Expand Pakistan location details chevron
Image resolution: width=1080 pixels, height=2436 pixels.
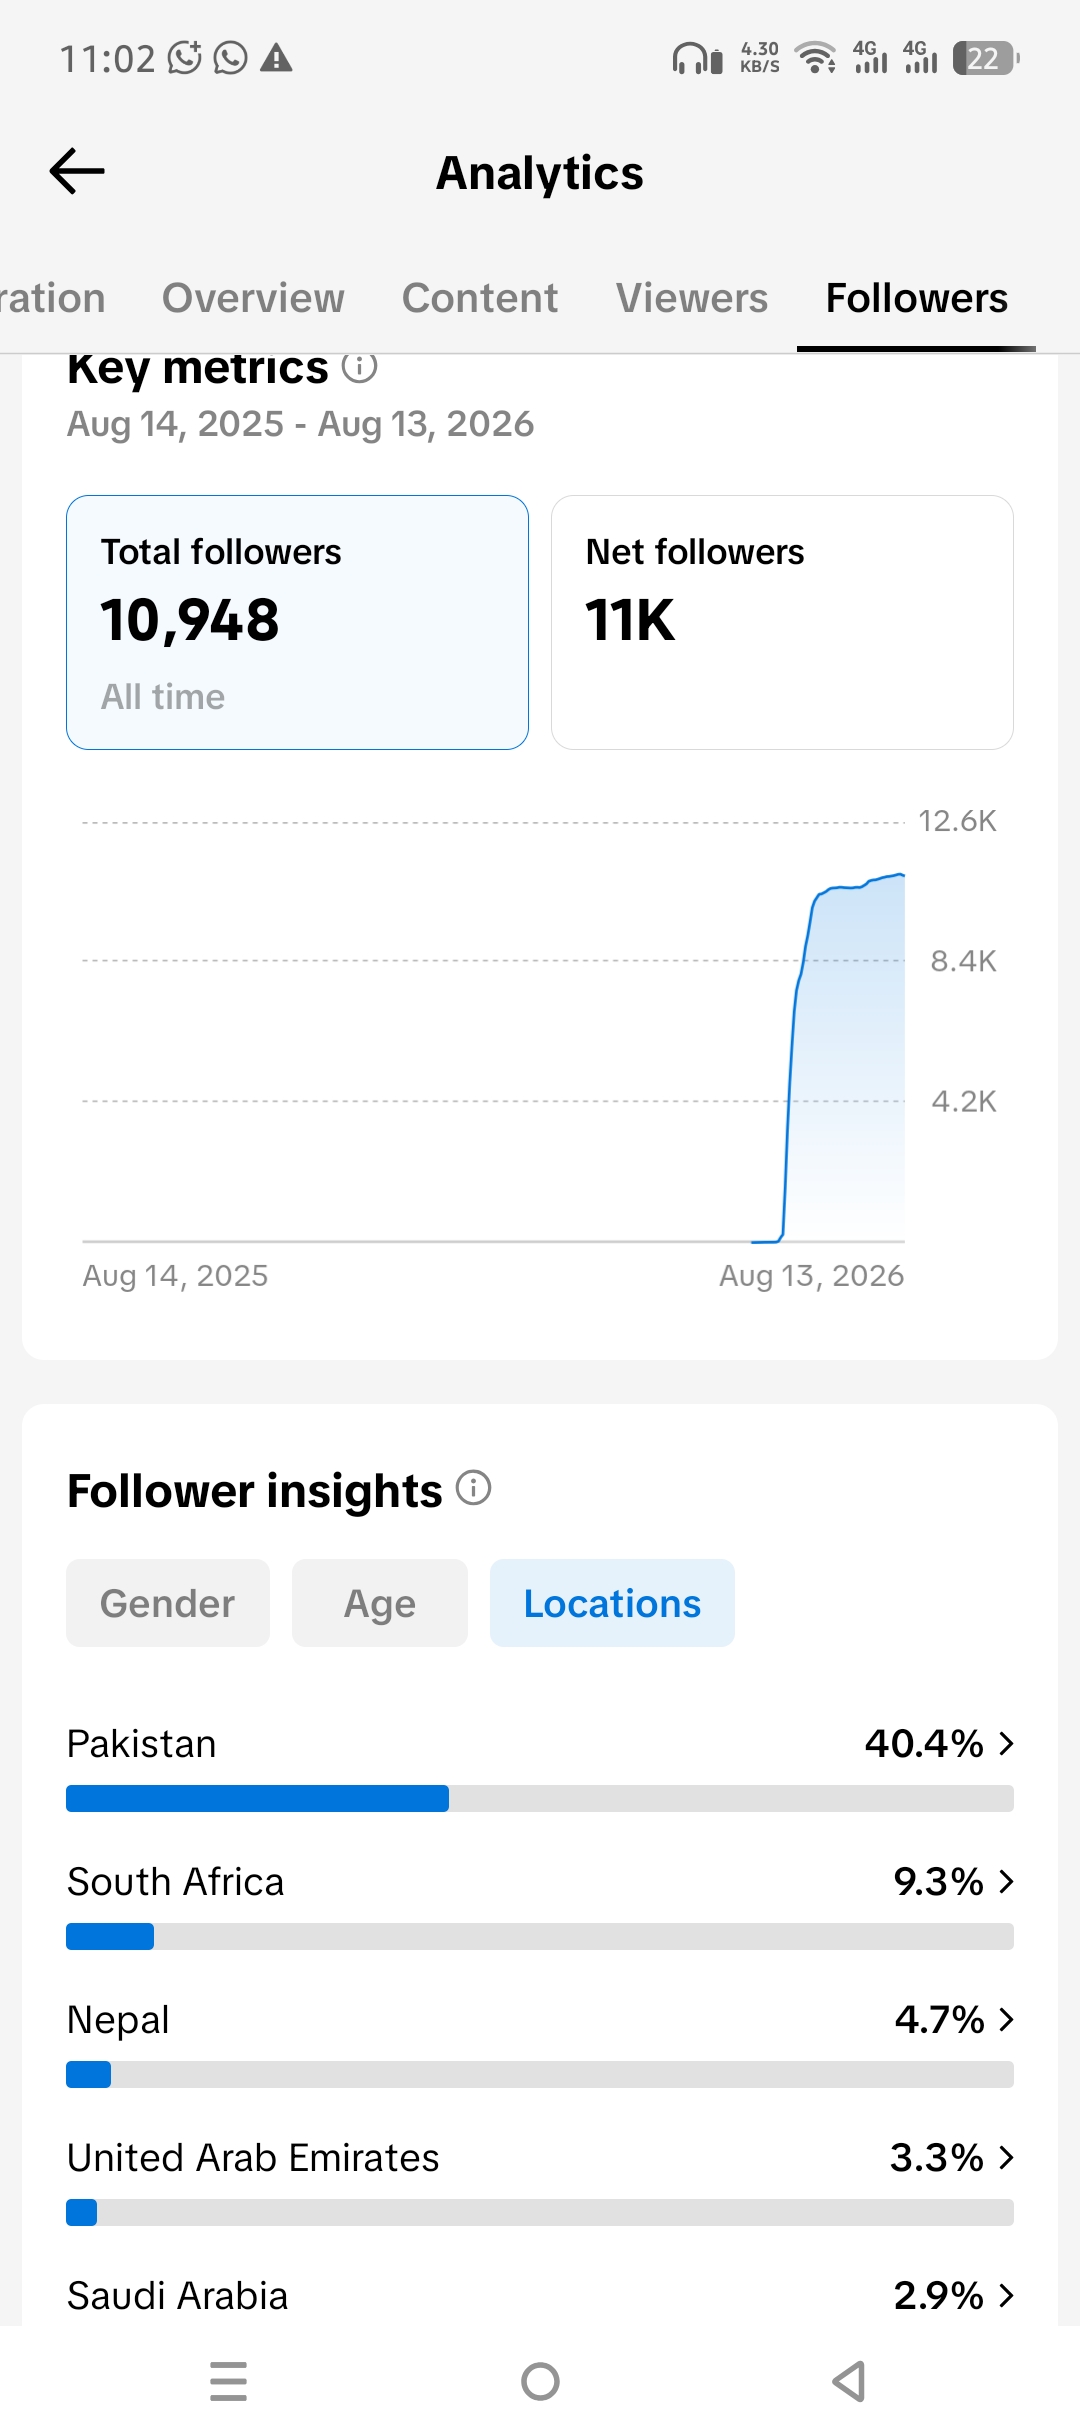tap(1007, 1744)
